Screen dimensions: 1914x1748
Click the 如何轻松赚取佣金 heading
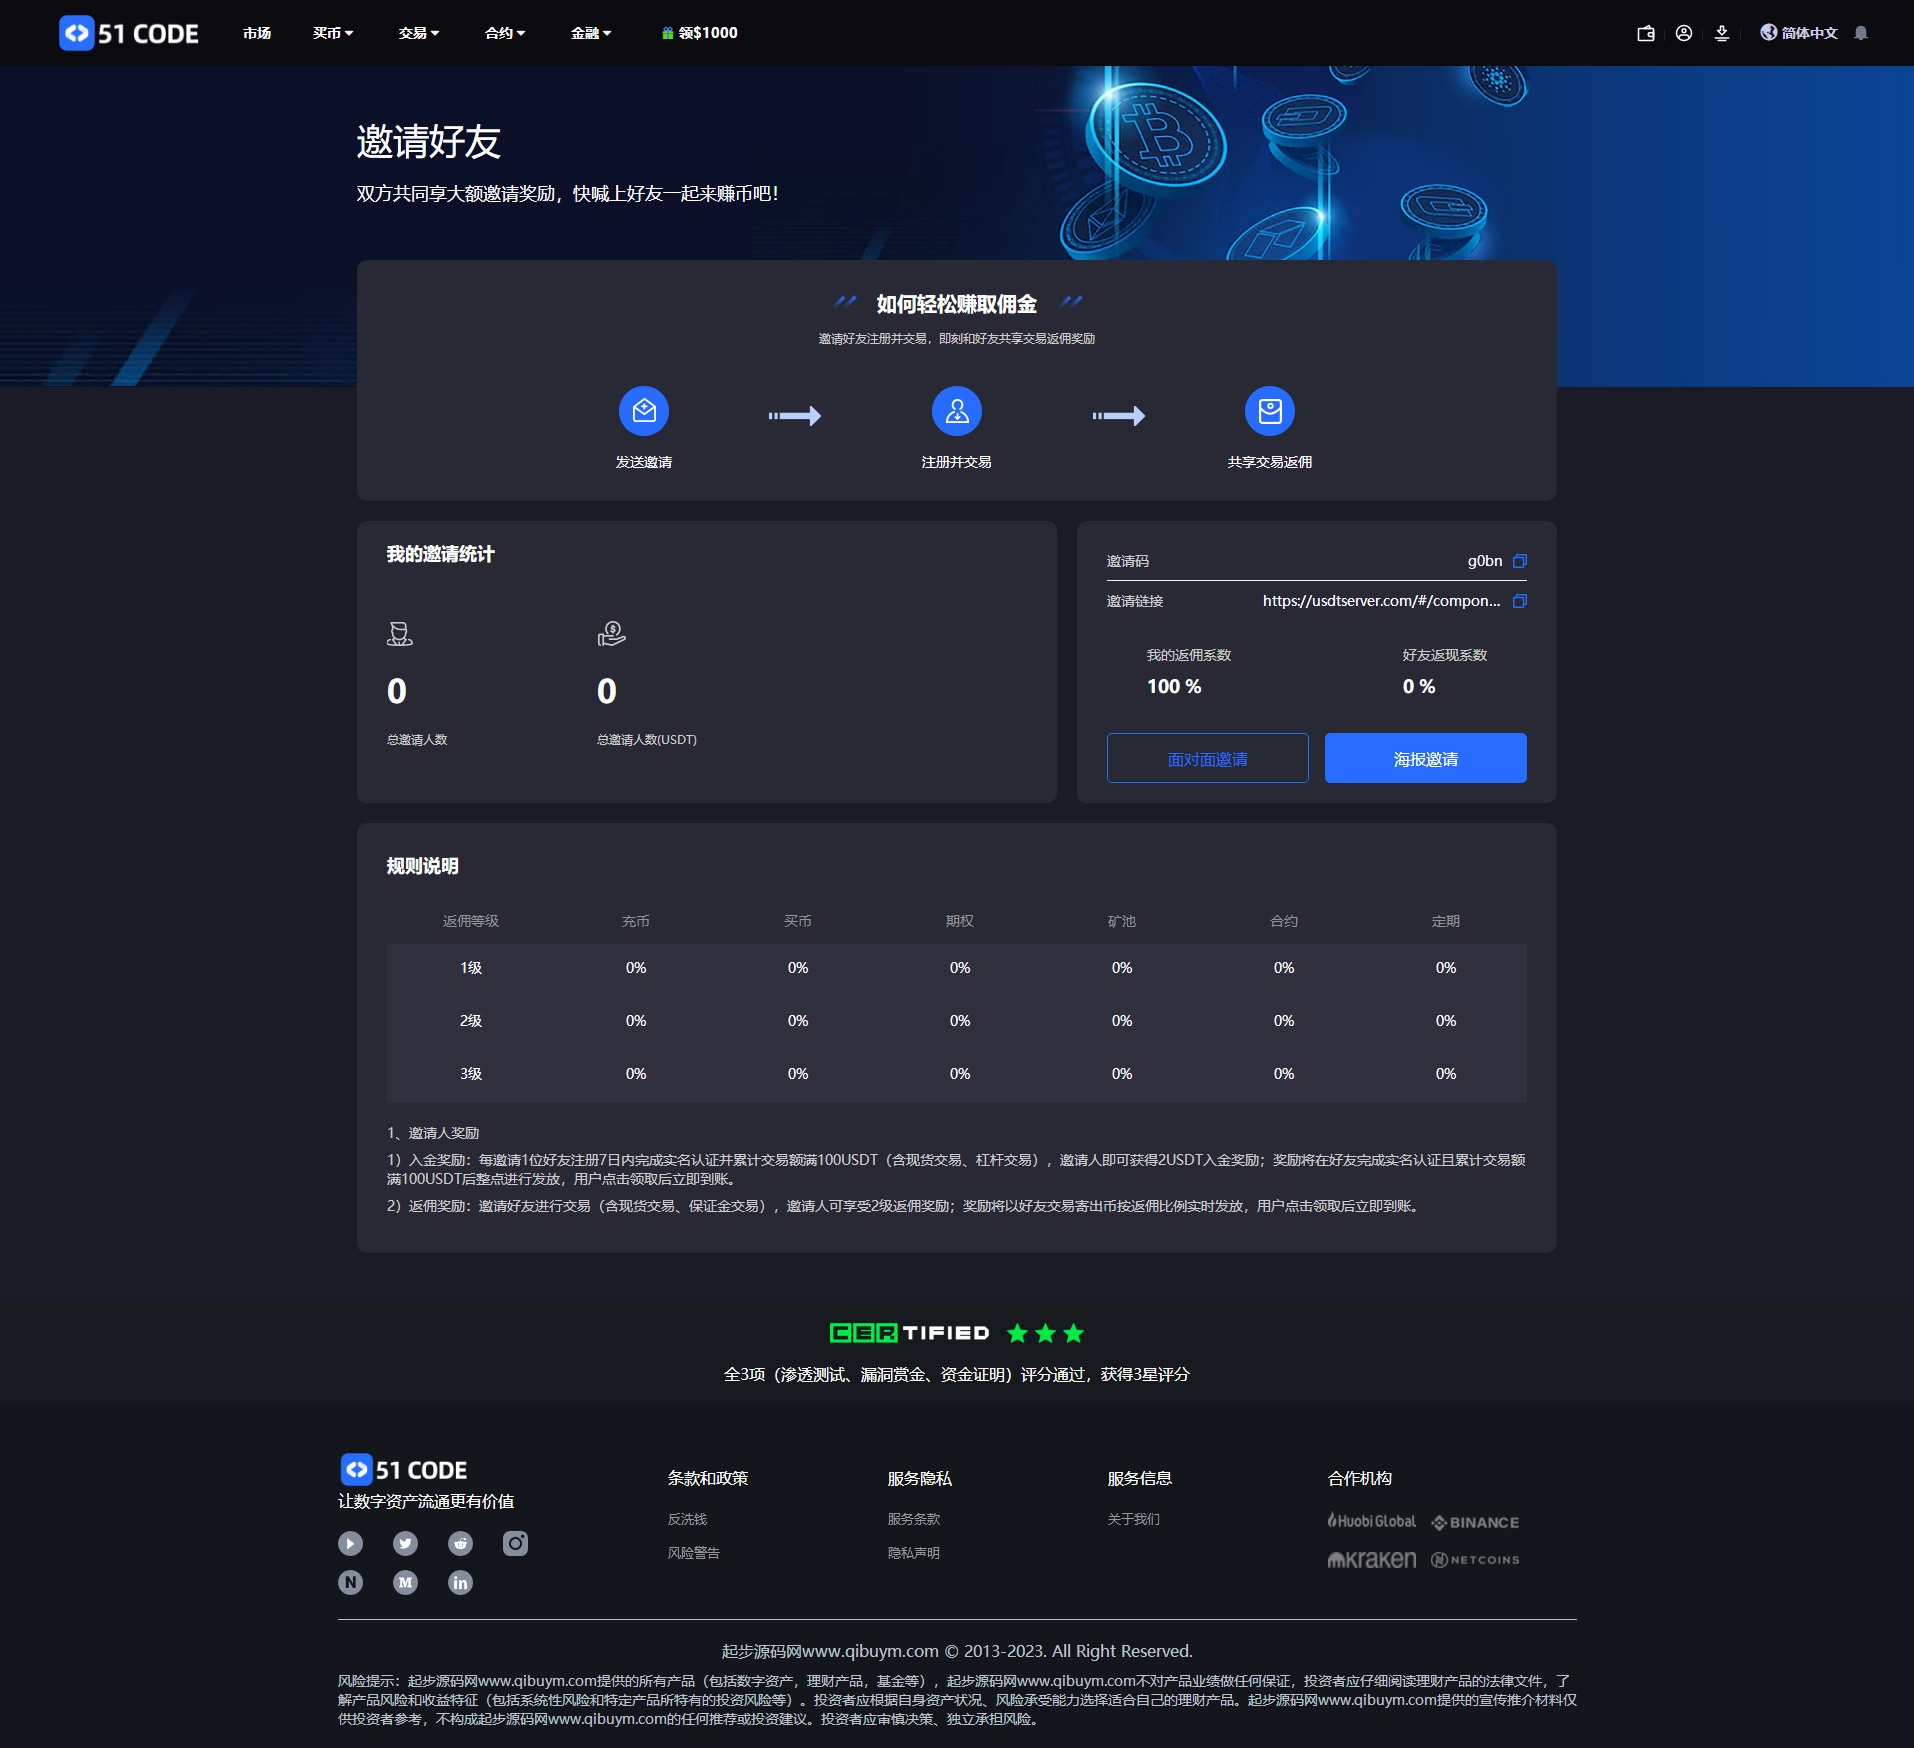point(957,304)
